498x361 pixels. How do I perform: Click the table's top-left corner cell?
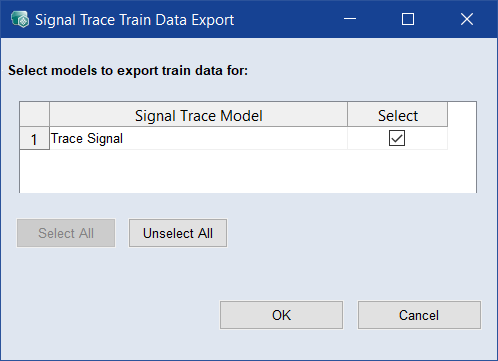(34, 114)
